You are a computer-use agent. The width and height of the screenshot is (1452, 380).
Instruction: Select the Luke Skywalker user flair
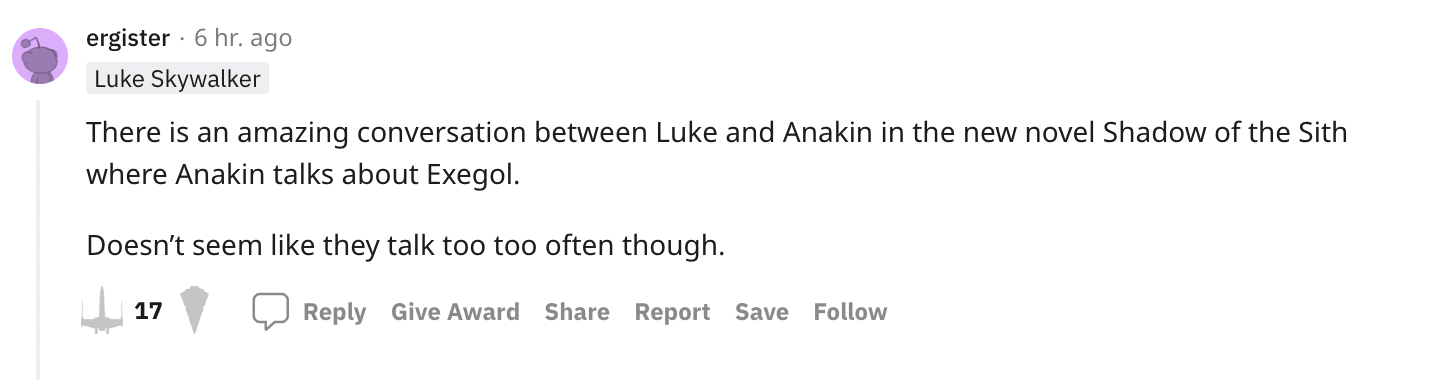pos(177,79)
